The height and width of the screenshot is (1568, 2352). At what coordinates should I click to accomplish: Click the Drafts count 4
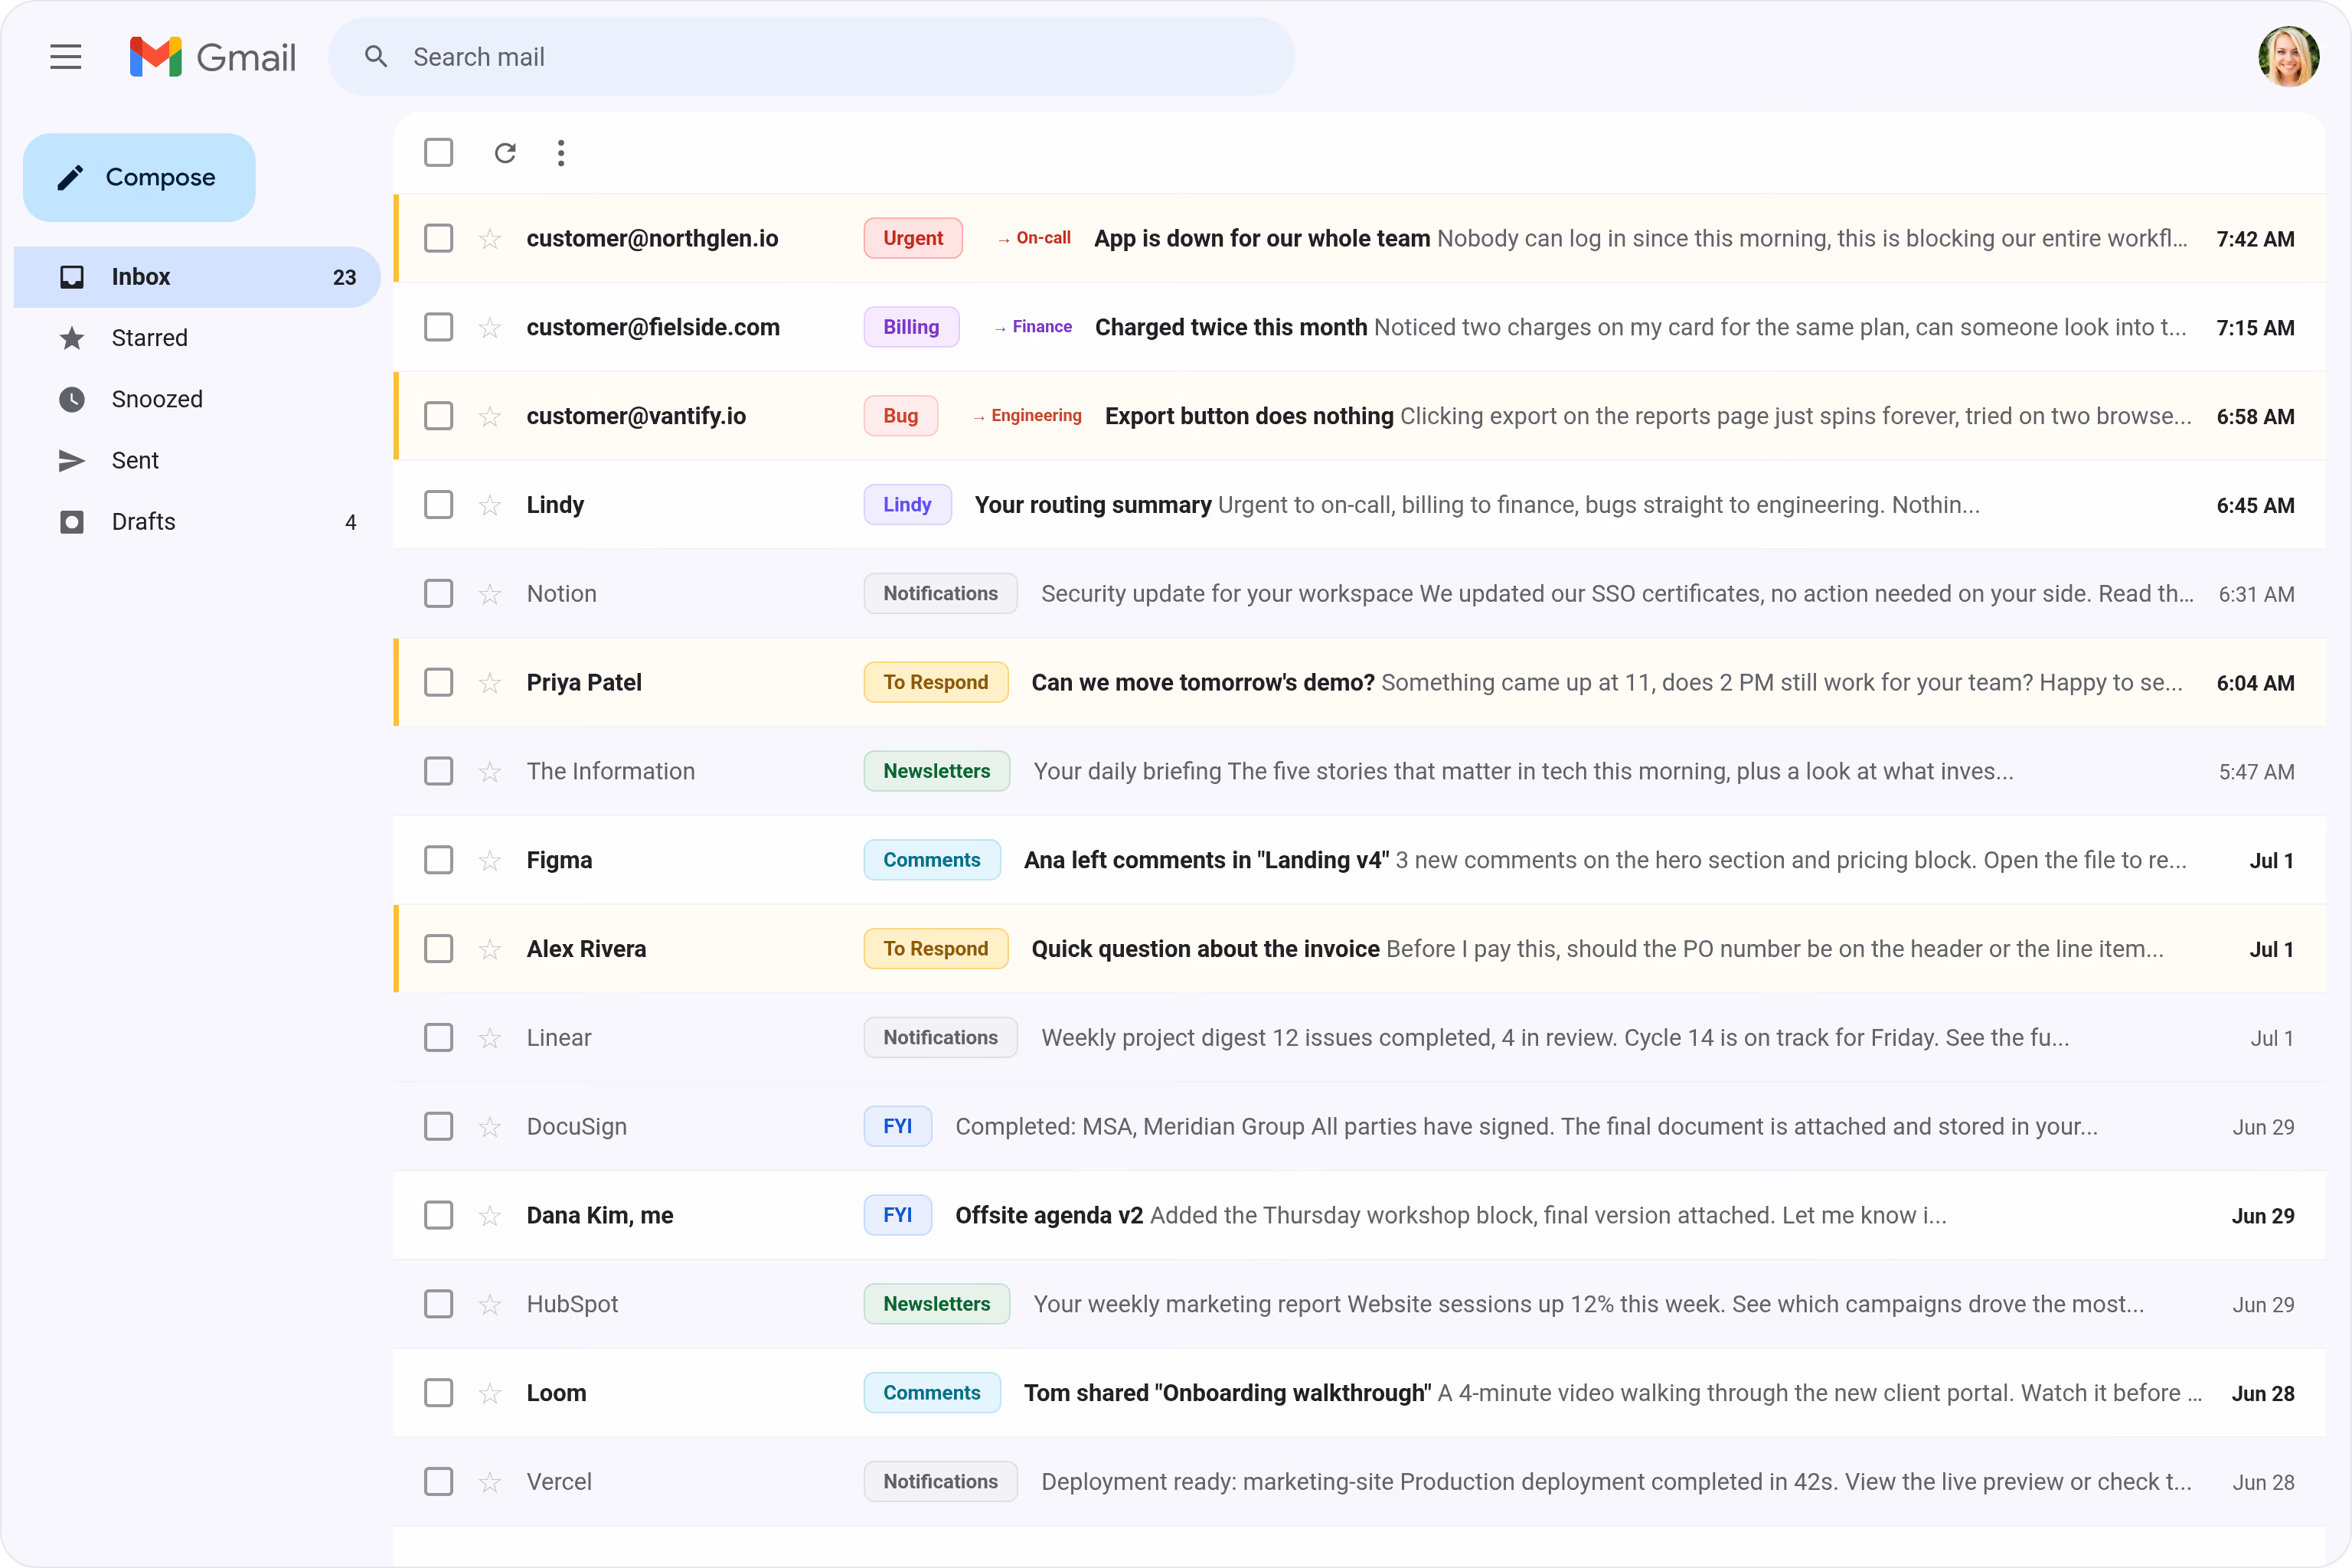pos(351,523)
